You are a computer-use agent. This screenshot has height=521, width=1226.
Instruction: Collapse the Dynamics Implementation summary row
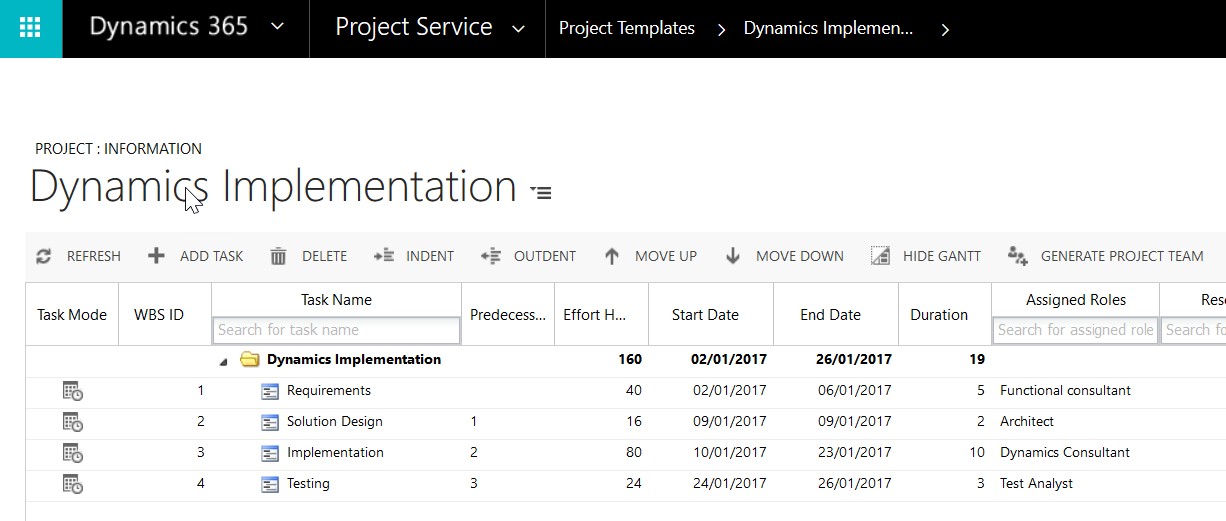[x=223, y=361]
